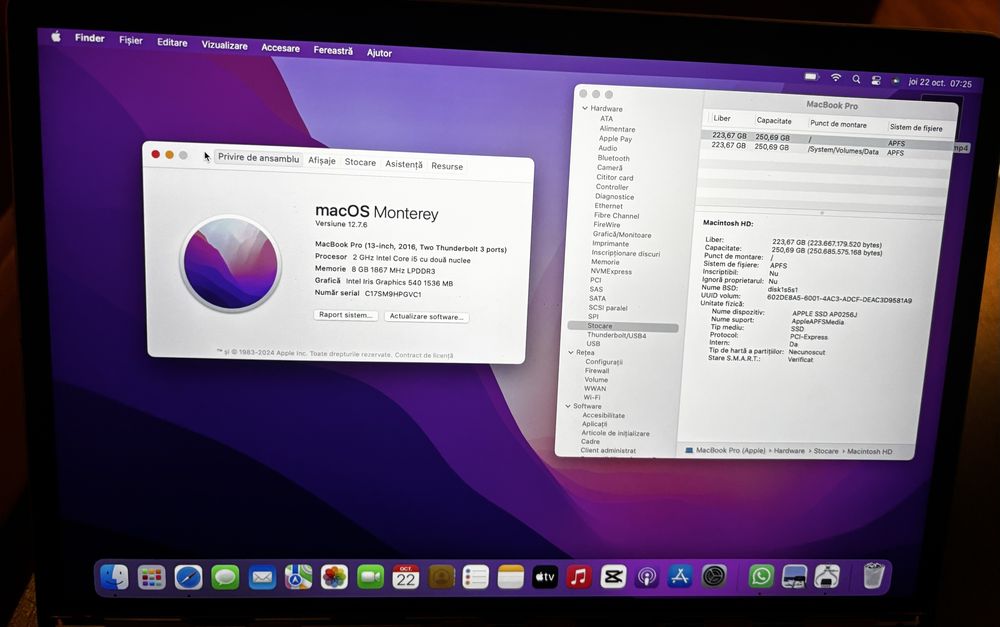Screen dimensions: 1000x627
Task: Collapse the Rețea section in sidebar
Action: coord(571,352)
